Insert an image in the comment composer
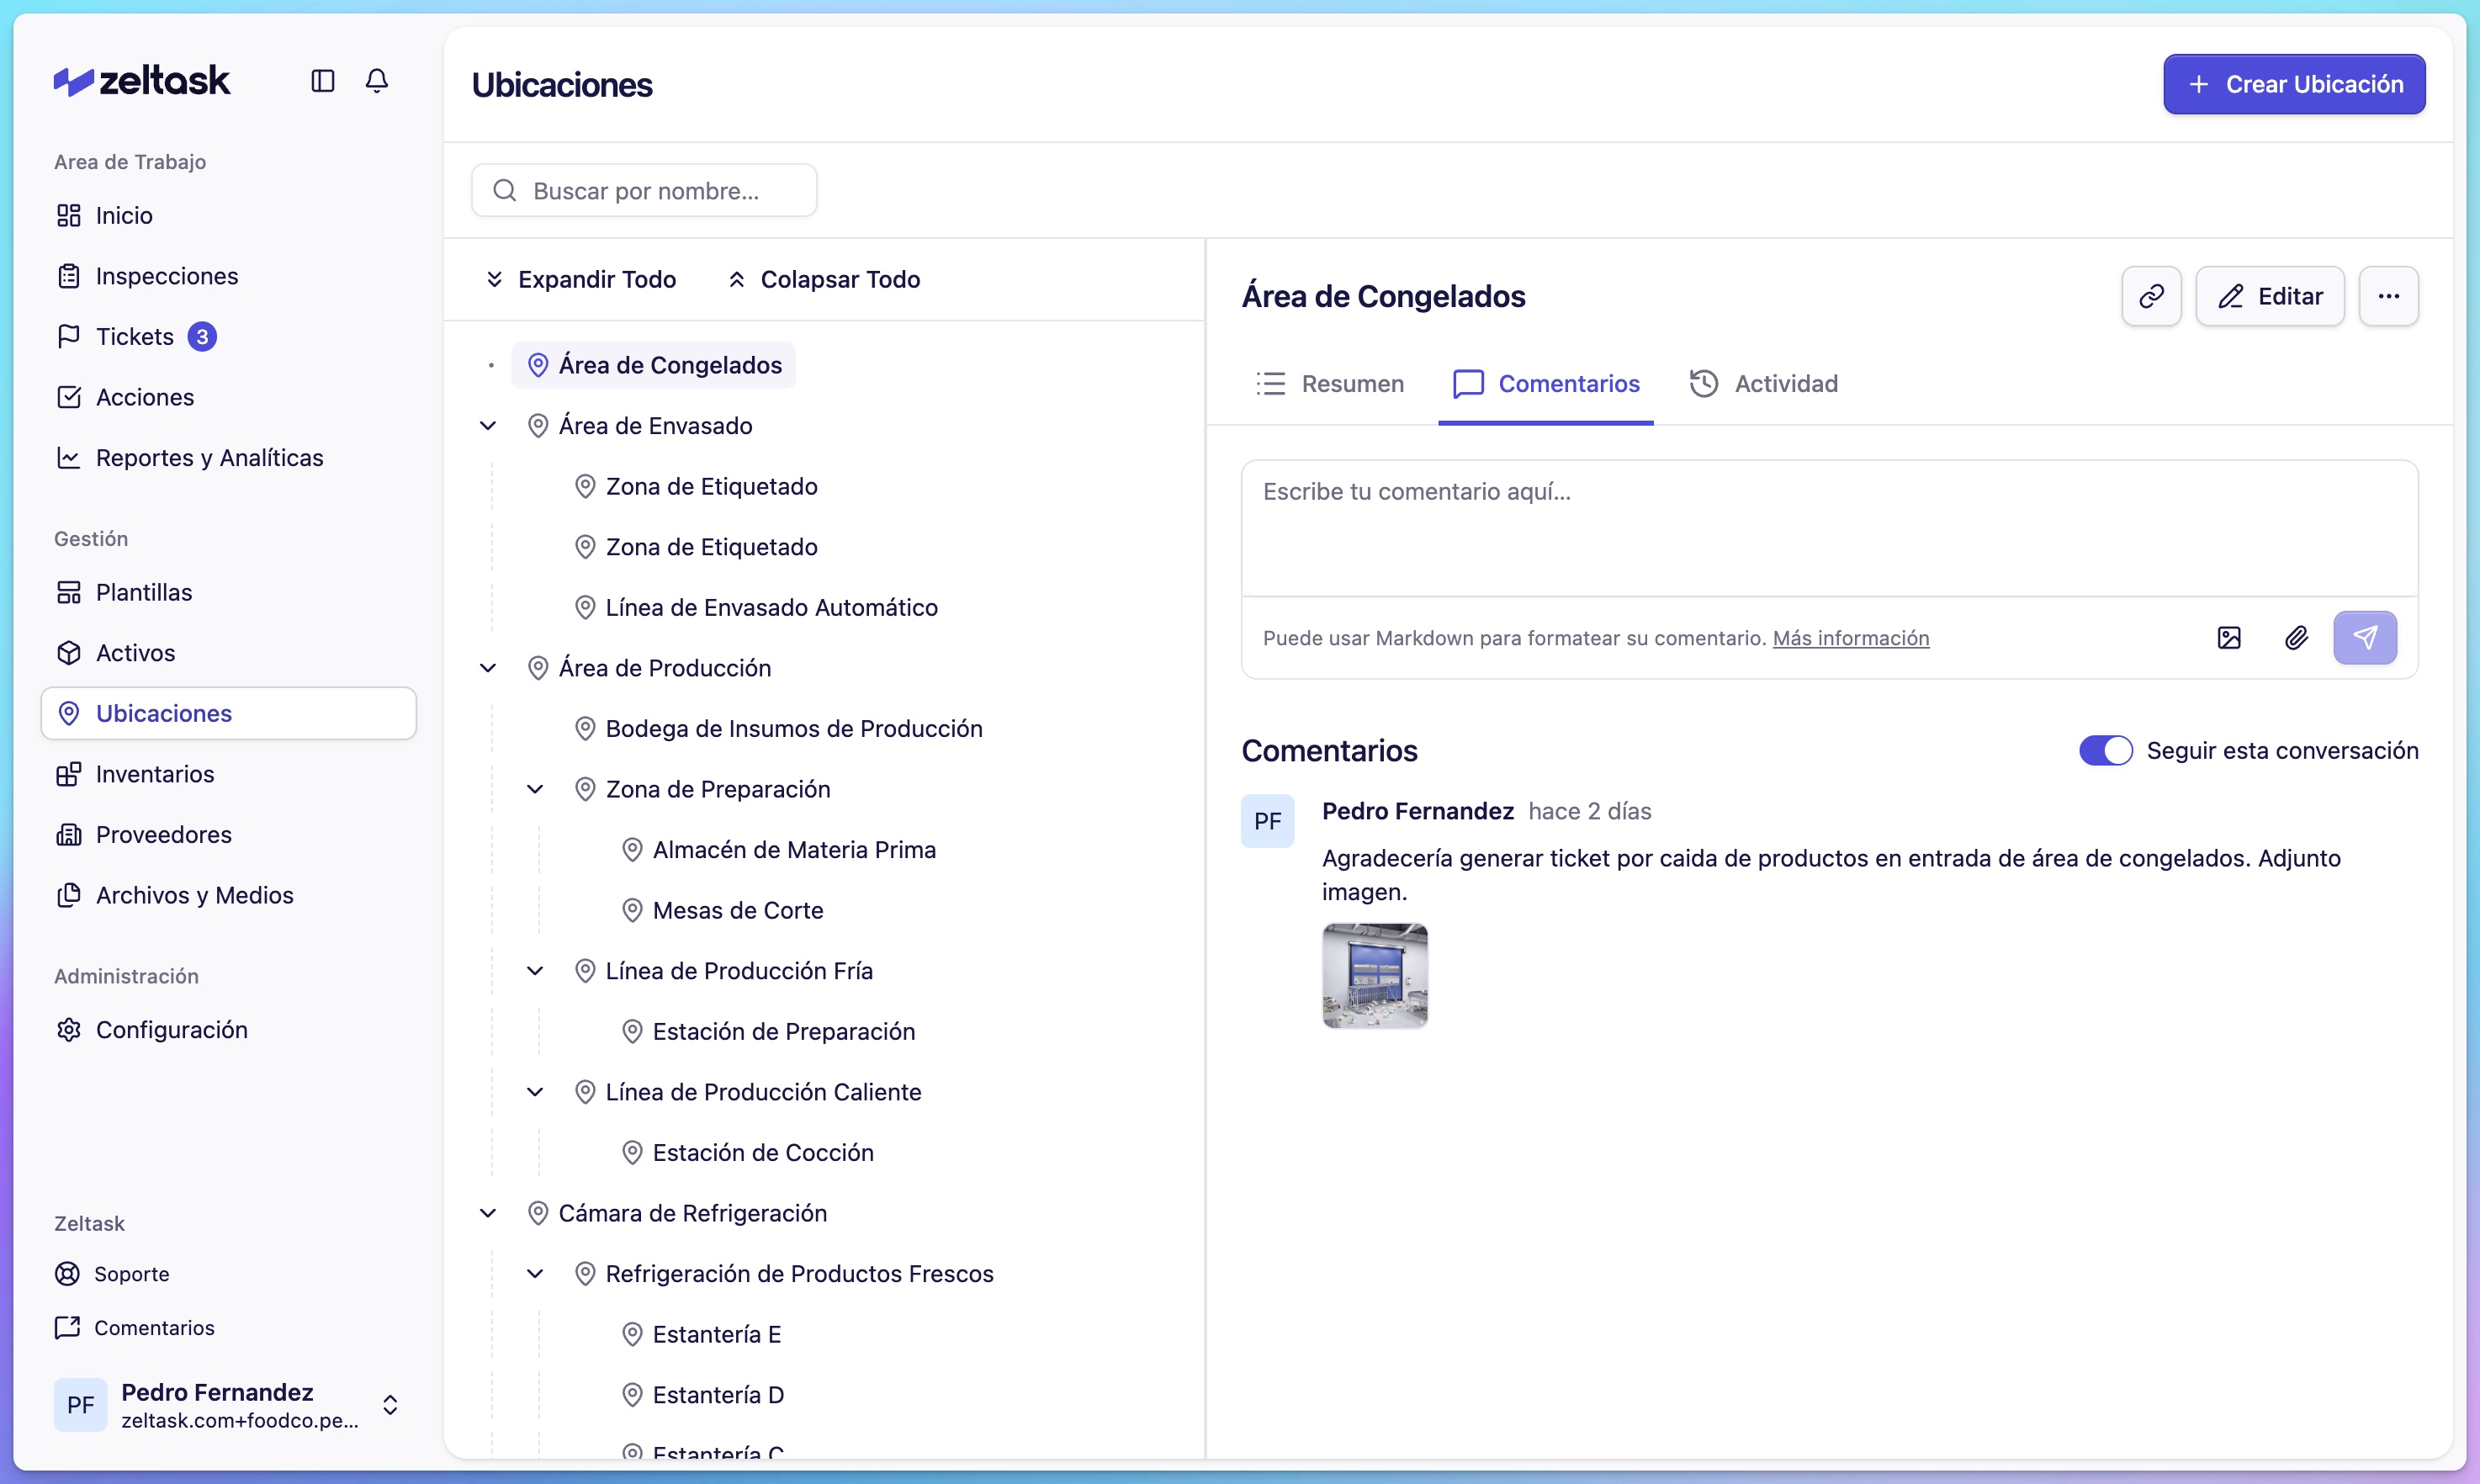The height and width of the screenshot is (1484, 2480). click(2229, 638)
